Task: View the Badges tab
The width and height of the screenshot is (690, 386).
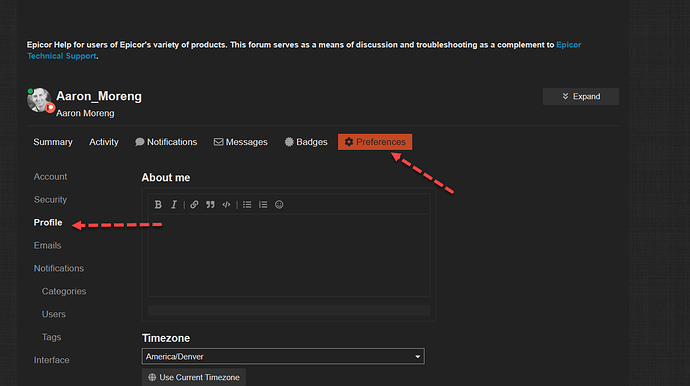Action: pos(306,142)
